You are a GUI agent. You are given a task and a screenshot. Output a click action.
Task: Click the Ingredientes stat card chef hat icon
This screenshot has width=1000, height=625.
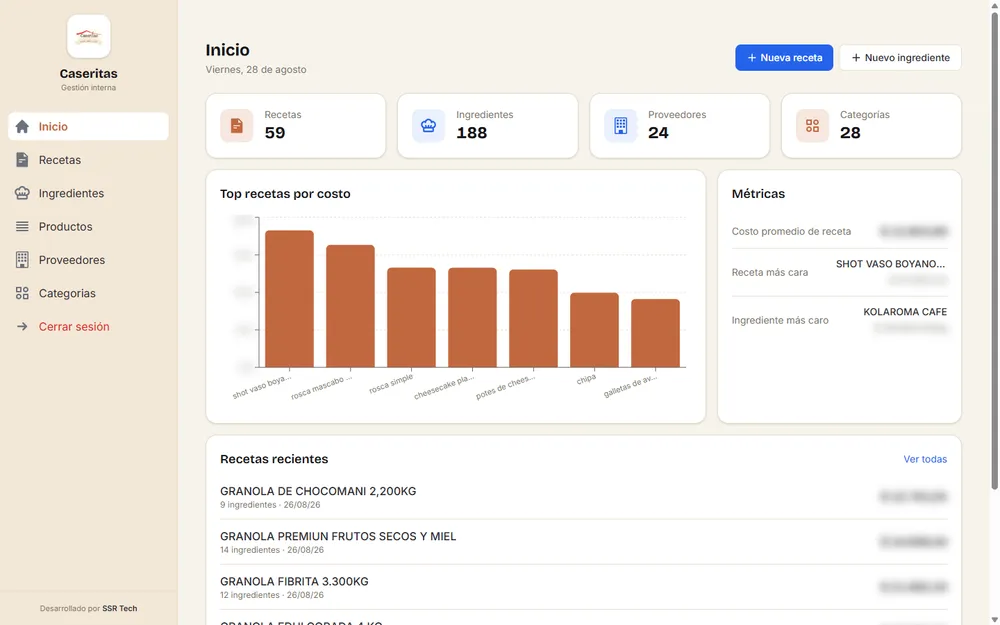[429, 126]
